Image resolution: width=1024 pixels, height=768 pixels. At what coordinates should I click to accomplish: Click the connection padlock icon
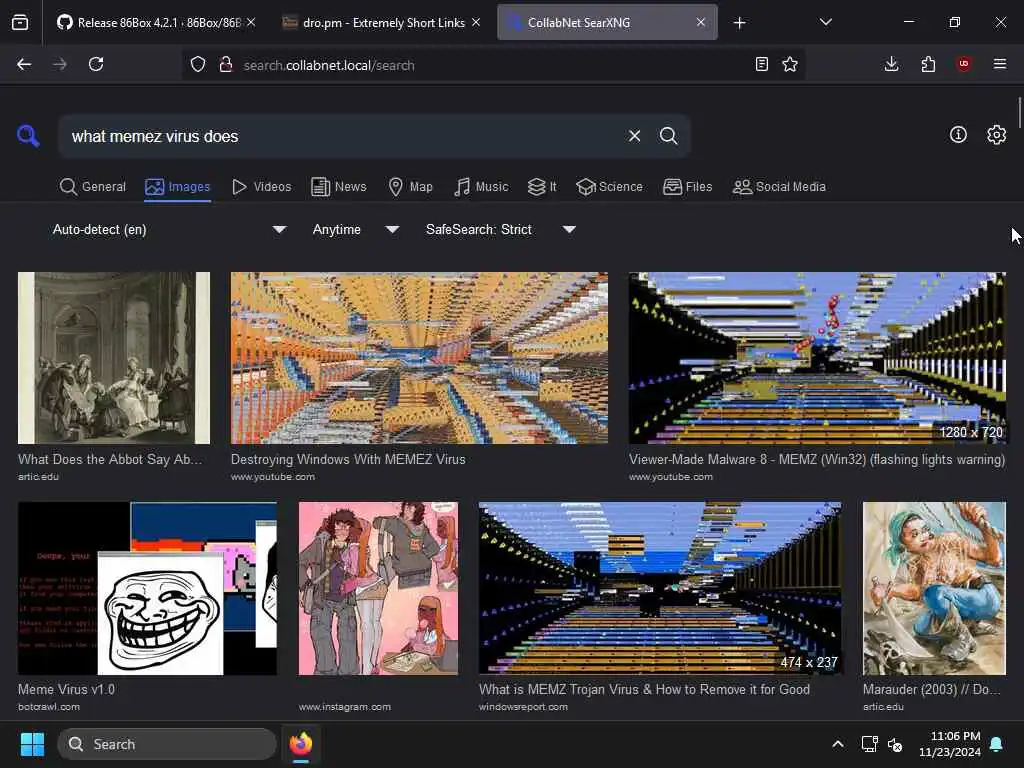pyautogui.click(x=226, y=64)
